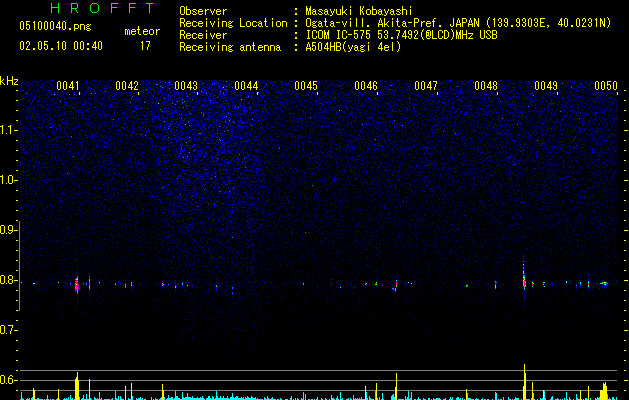Click the 0.7 kHz axis label
The width and height of the screenshot is (629, 400).
(8, 330)
